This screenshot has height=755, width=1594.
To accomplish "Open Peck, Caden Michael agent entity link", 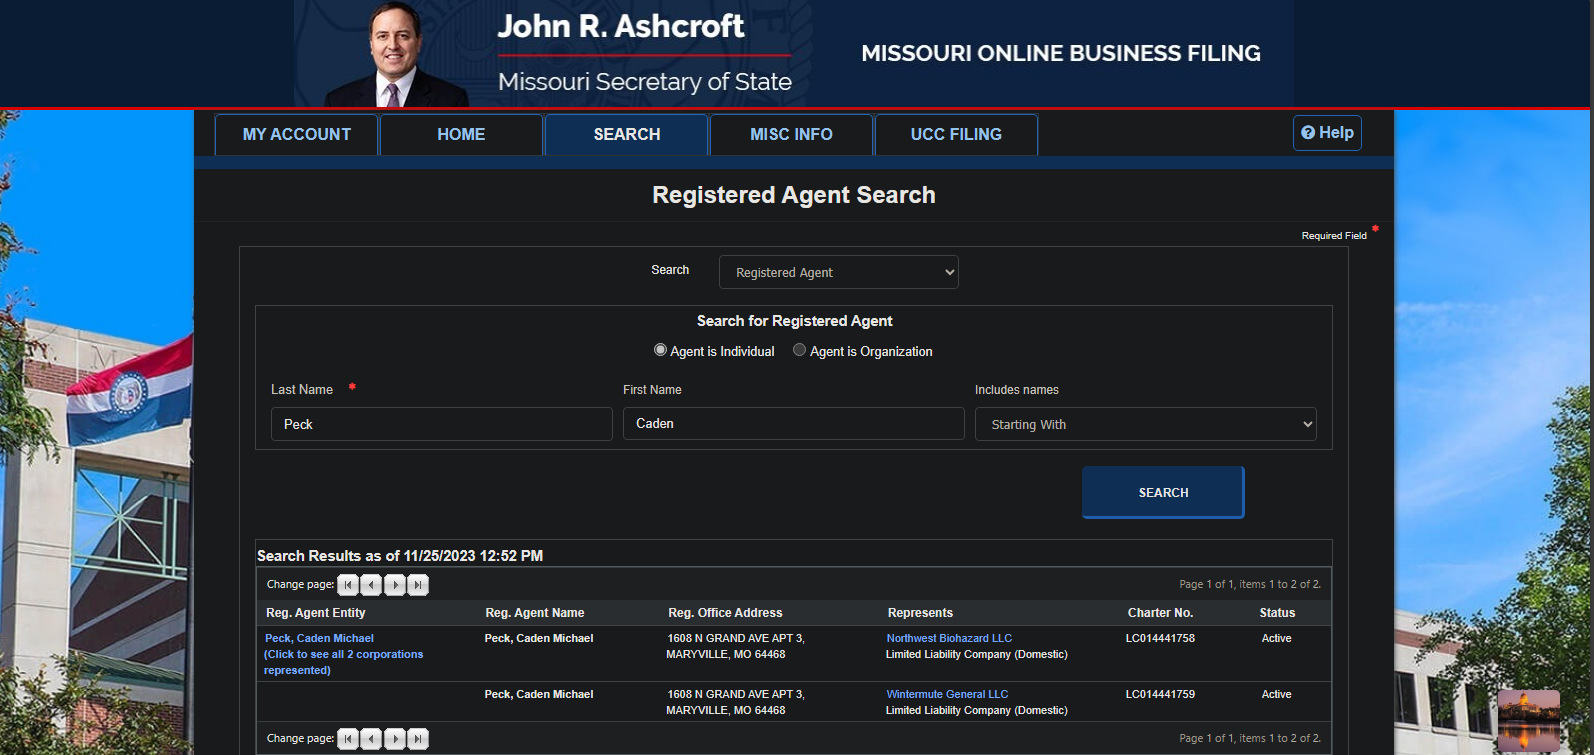I will (x=319, y=638).
